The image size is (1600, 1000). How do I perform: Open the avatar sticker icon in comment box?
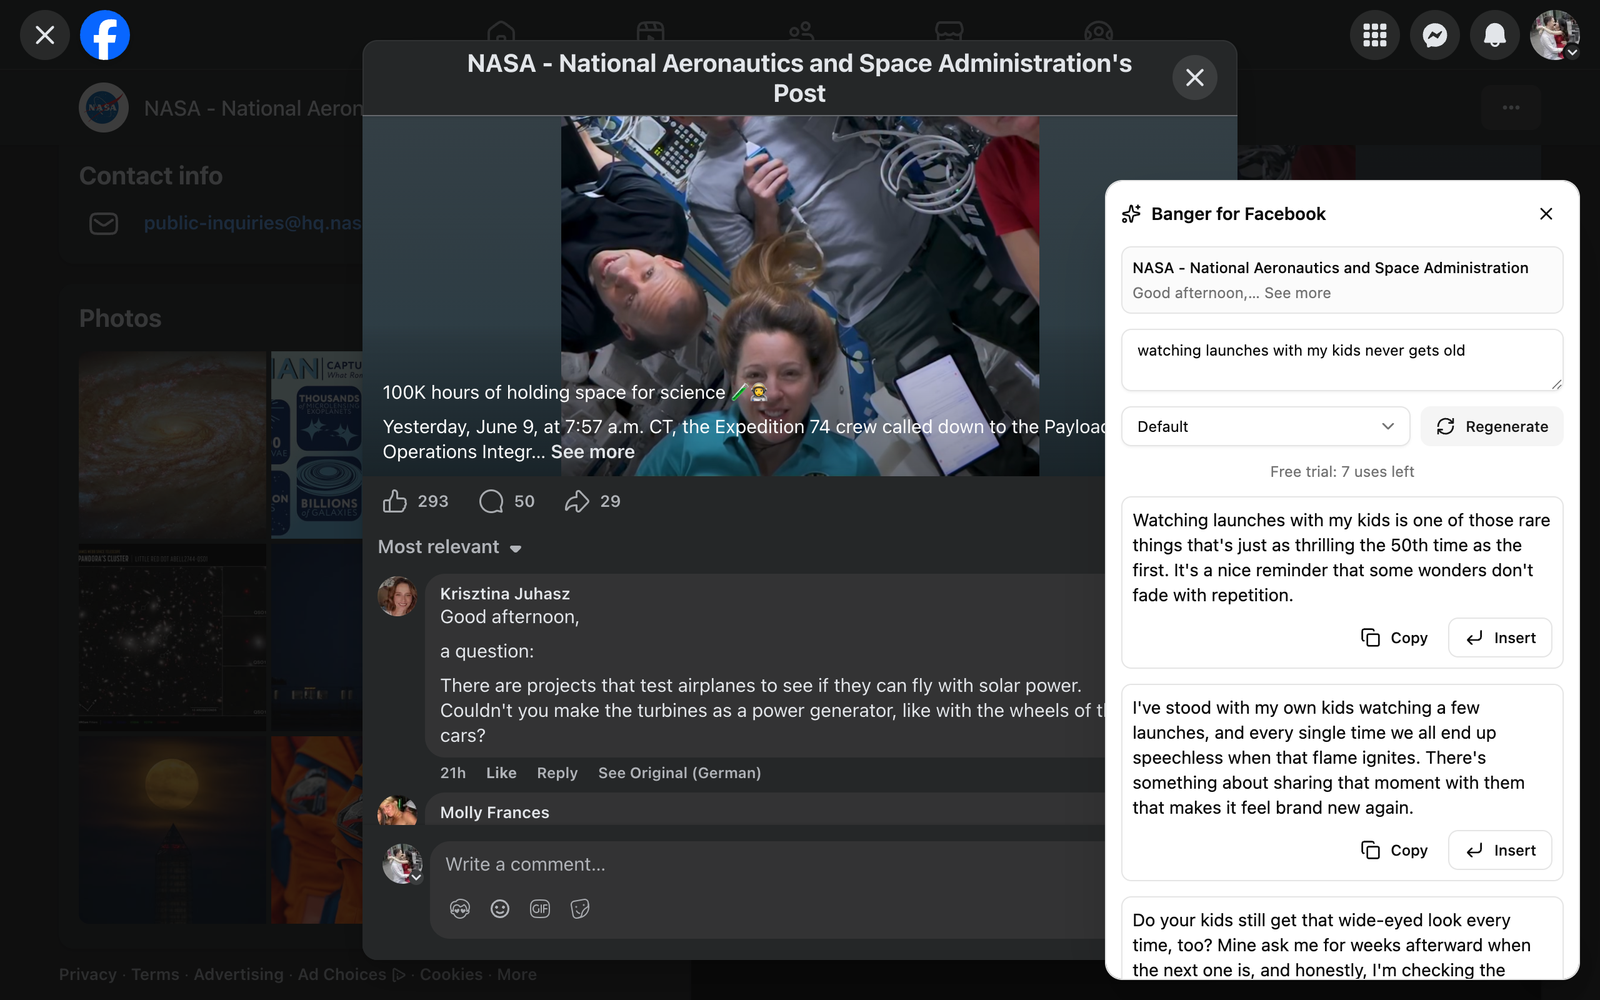[460, 908]
